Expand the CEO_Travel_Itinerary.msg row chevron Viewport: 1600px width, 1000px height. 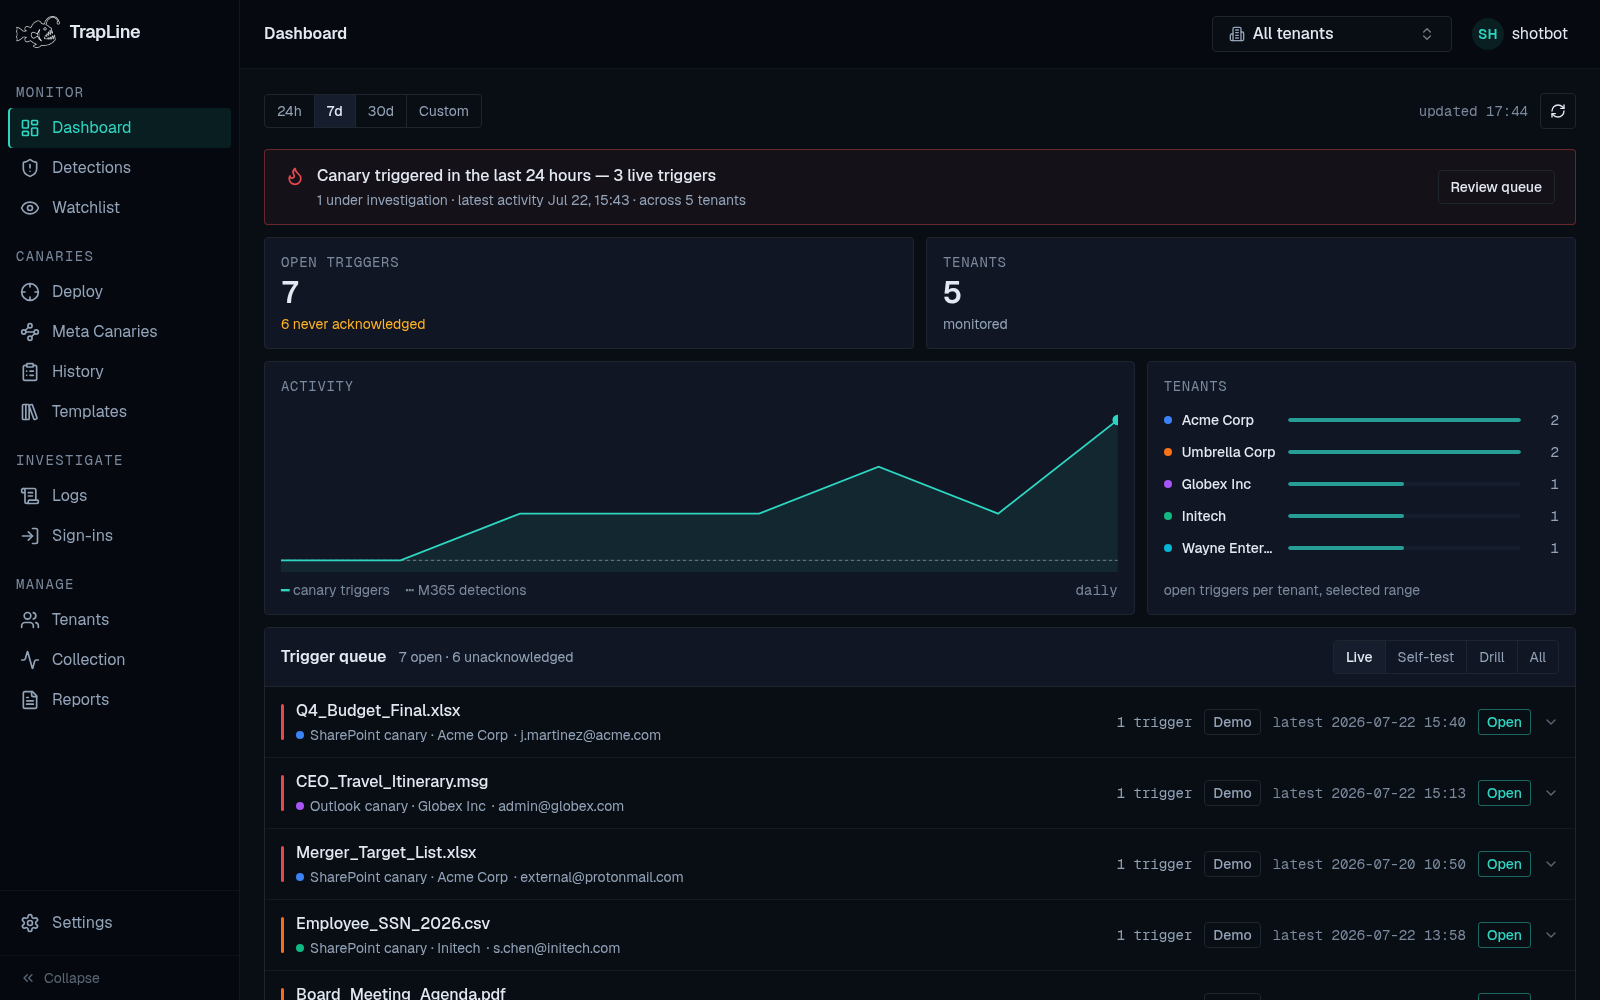pos(1551,793)
